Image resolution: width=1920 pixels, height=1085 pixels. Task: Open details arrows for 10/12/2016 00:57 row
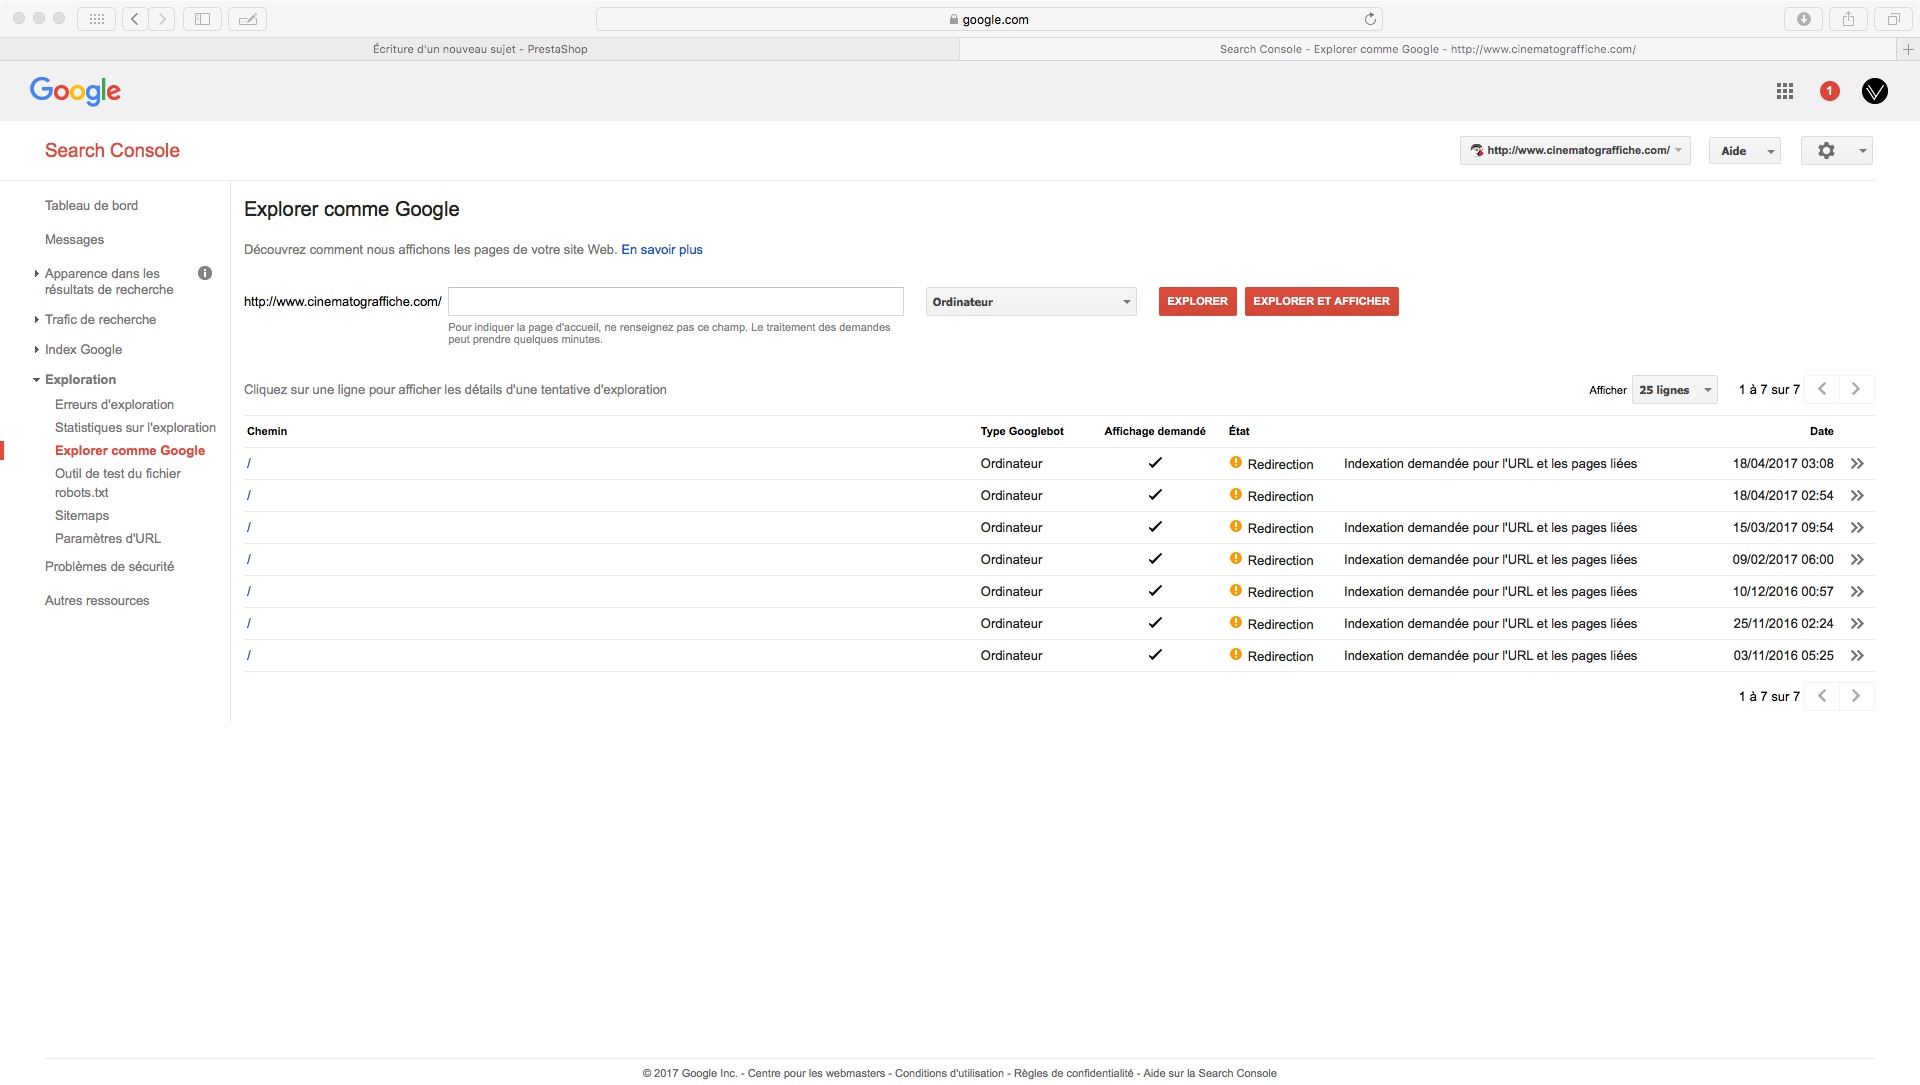pyautogui.click(x=1857, y=592)
